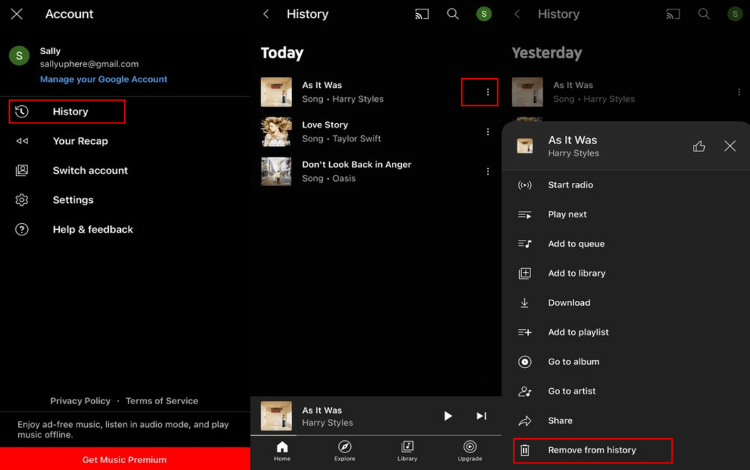Open search in Yesterday History header

coord(704,14)
